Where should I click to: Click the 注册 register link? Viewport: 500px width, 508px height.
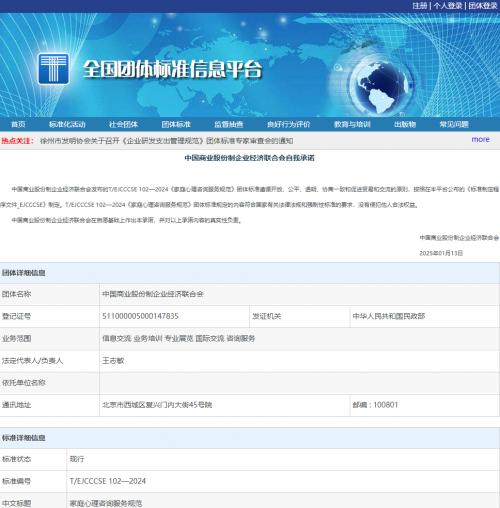(420, 6)
